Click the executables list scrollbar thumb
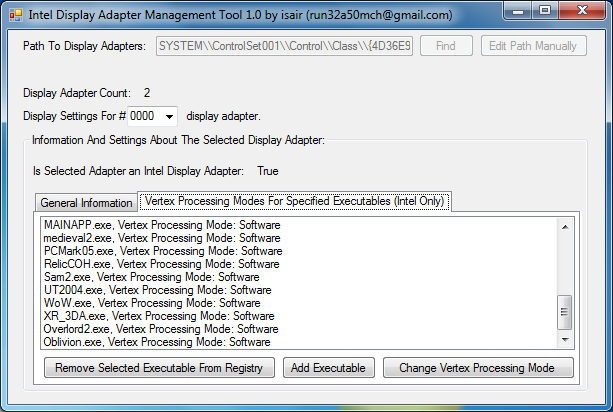 click(565, 312)
